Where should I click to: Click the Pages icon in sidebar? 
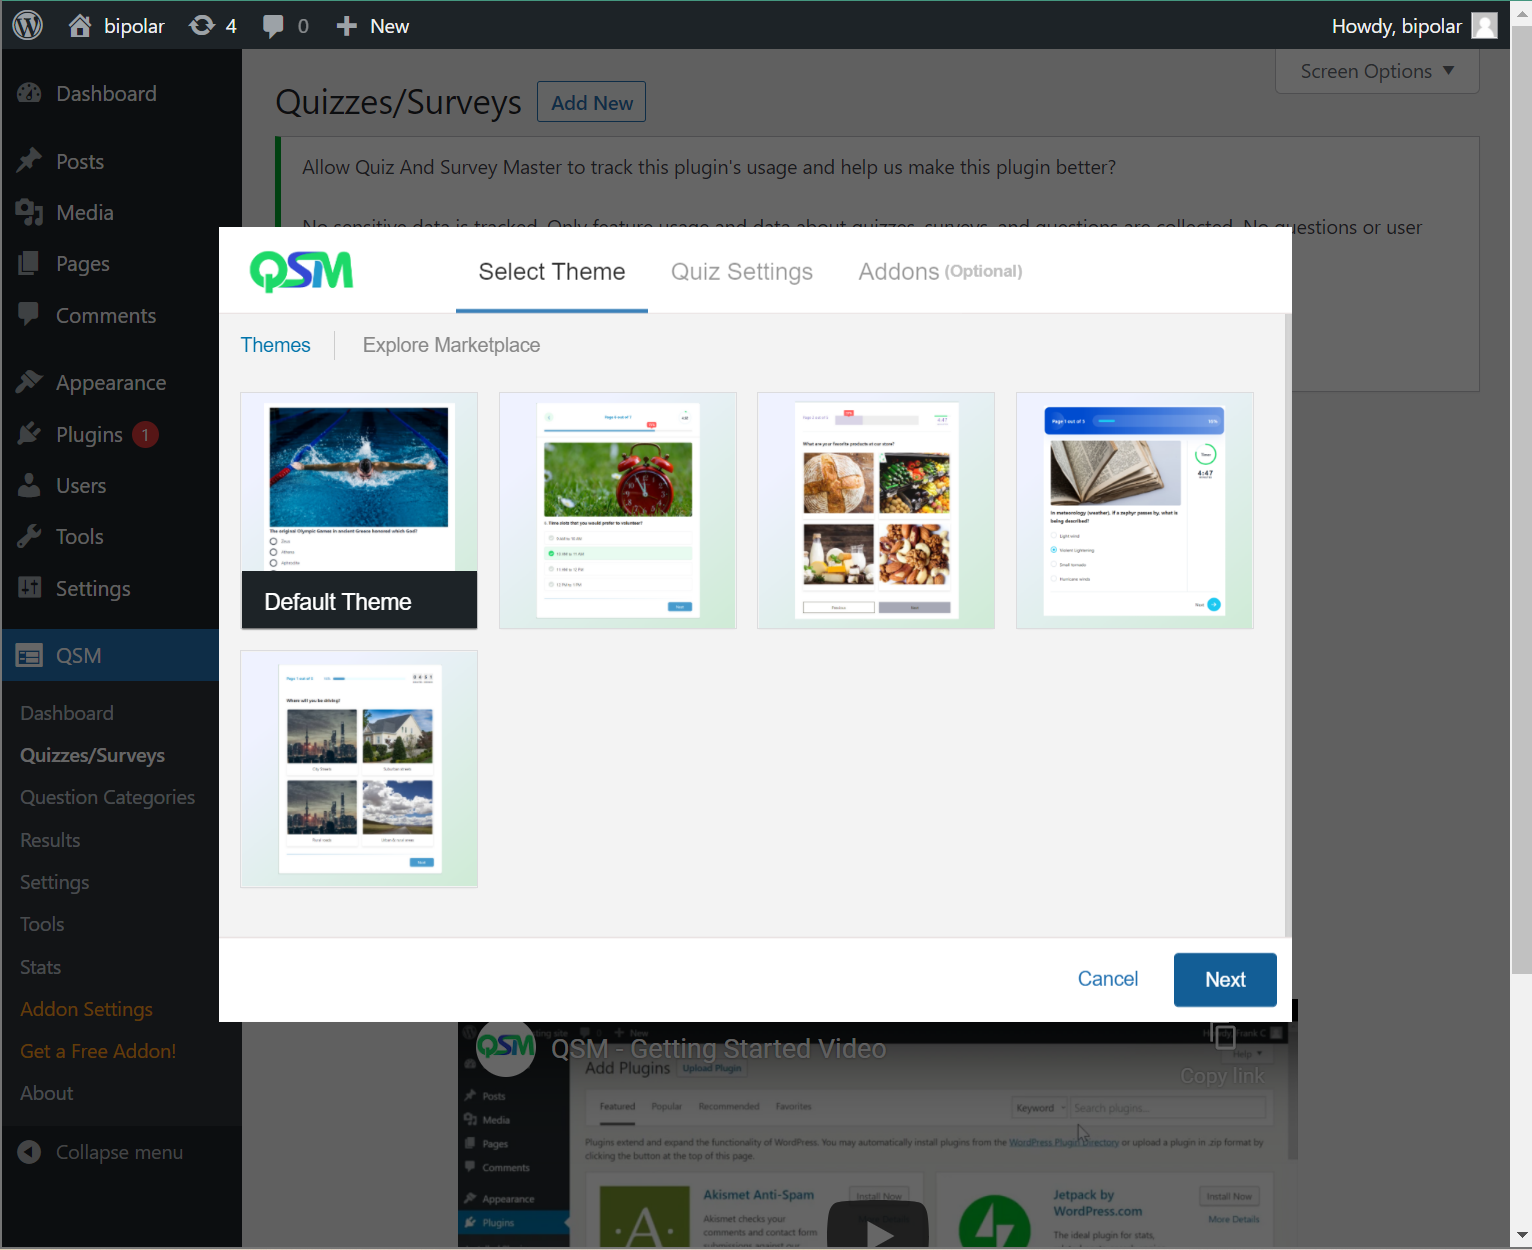(x=30, y=263)
